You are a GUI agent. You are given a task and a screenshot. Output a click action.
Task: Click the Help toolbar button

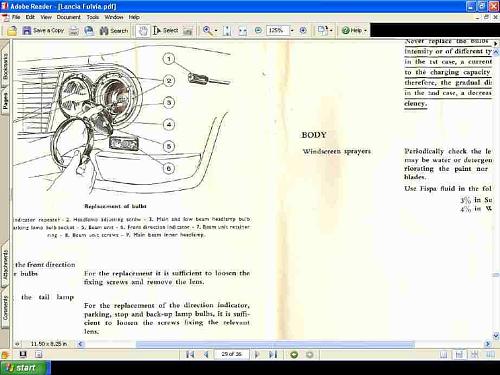352,30
